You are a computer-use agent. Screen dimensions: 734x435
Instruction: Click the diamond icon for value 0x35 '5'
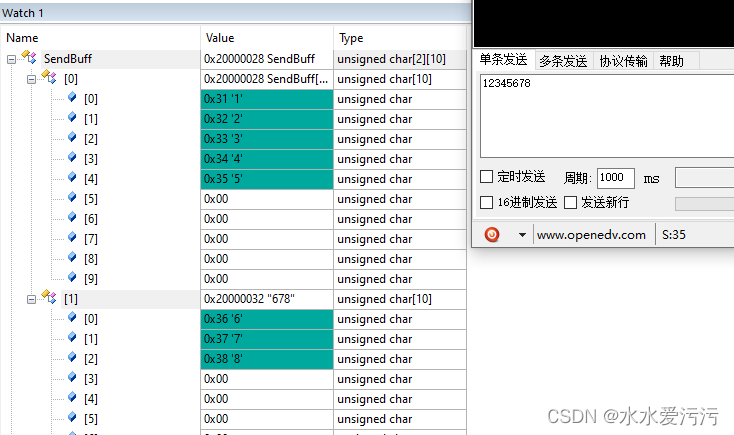(72, 177)
